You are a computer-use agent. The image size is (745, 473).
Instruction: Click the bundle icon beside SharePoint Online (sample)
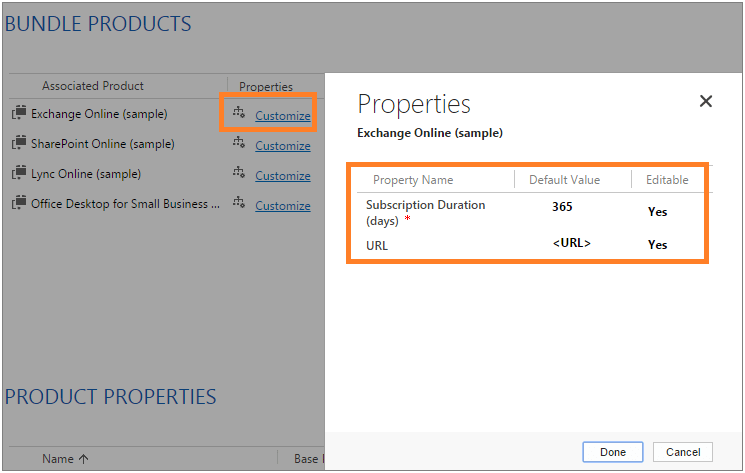(x=19, y=142)
